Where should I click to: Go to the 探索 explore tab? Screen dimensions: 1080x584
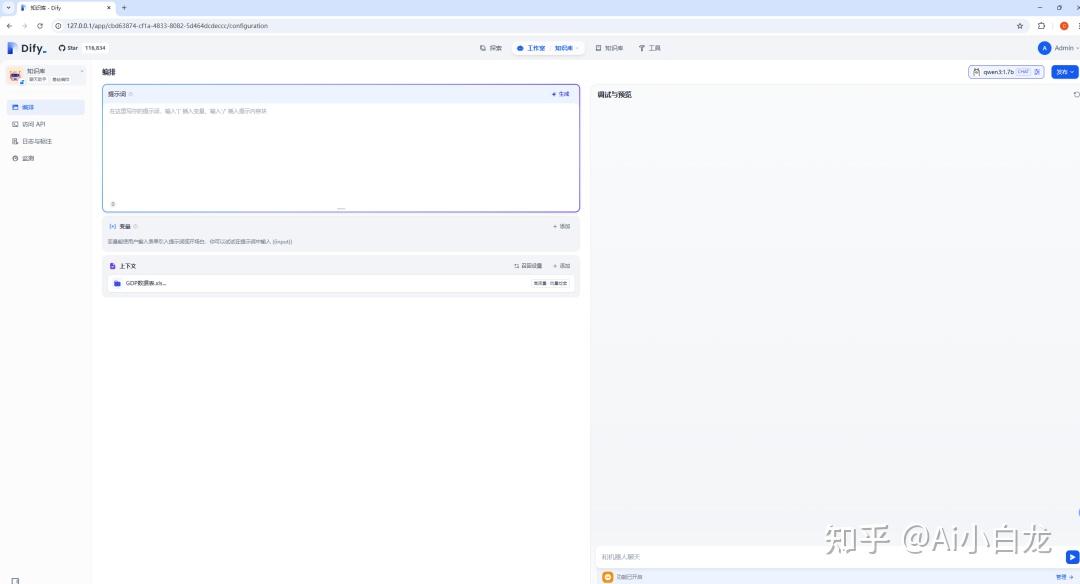pos(491,48)
